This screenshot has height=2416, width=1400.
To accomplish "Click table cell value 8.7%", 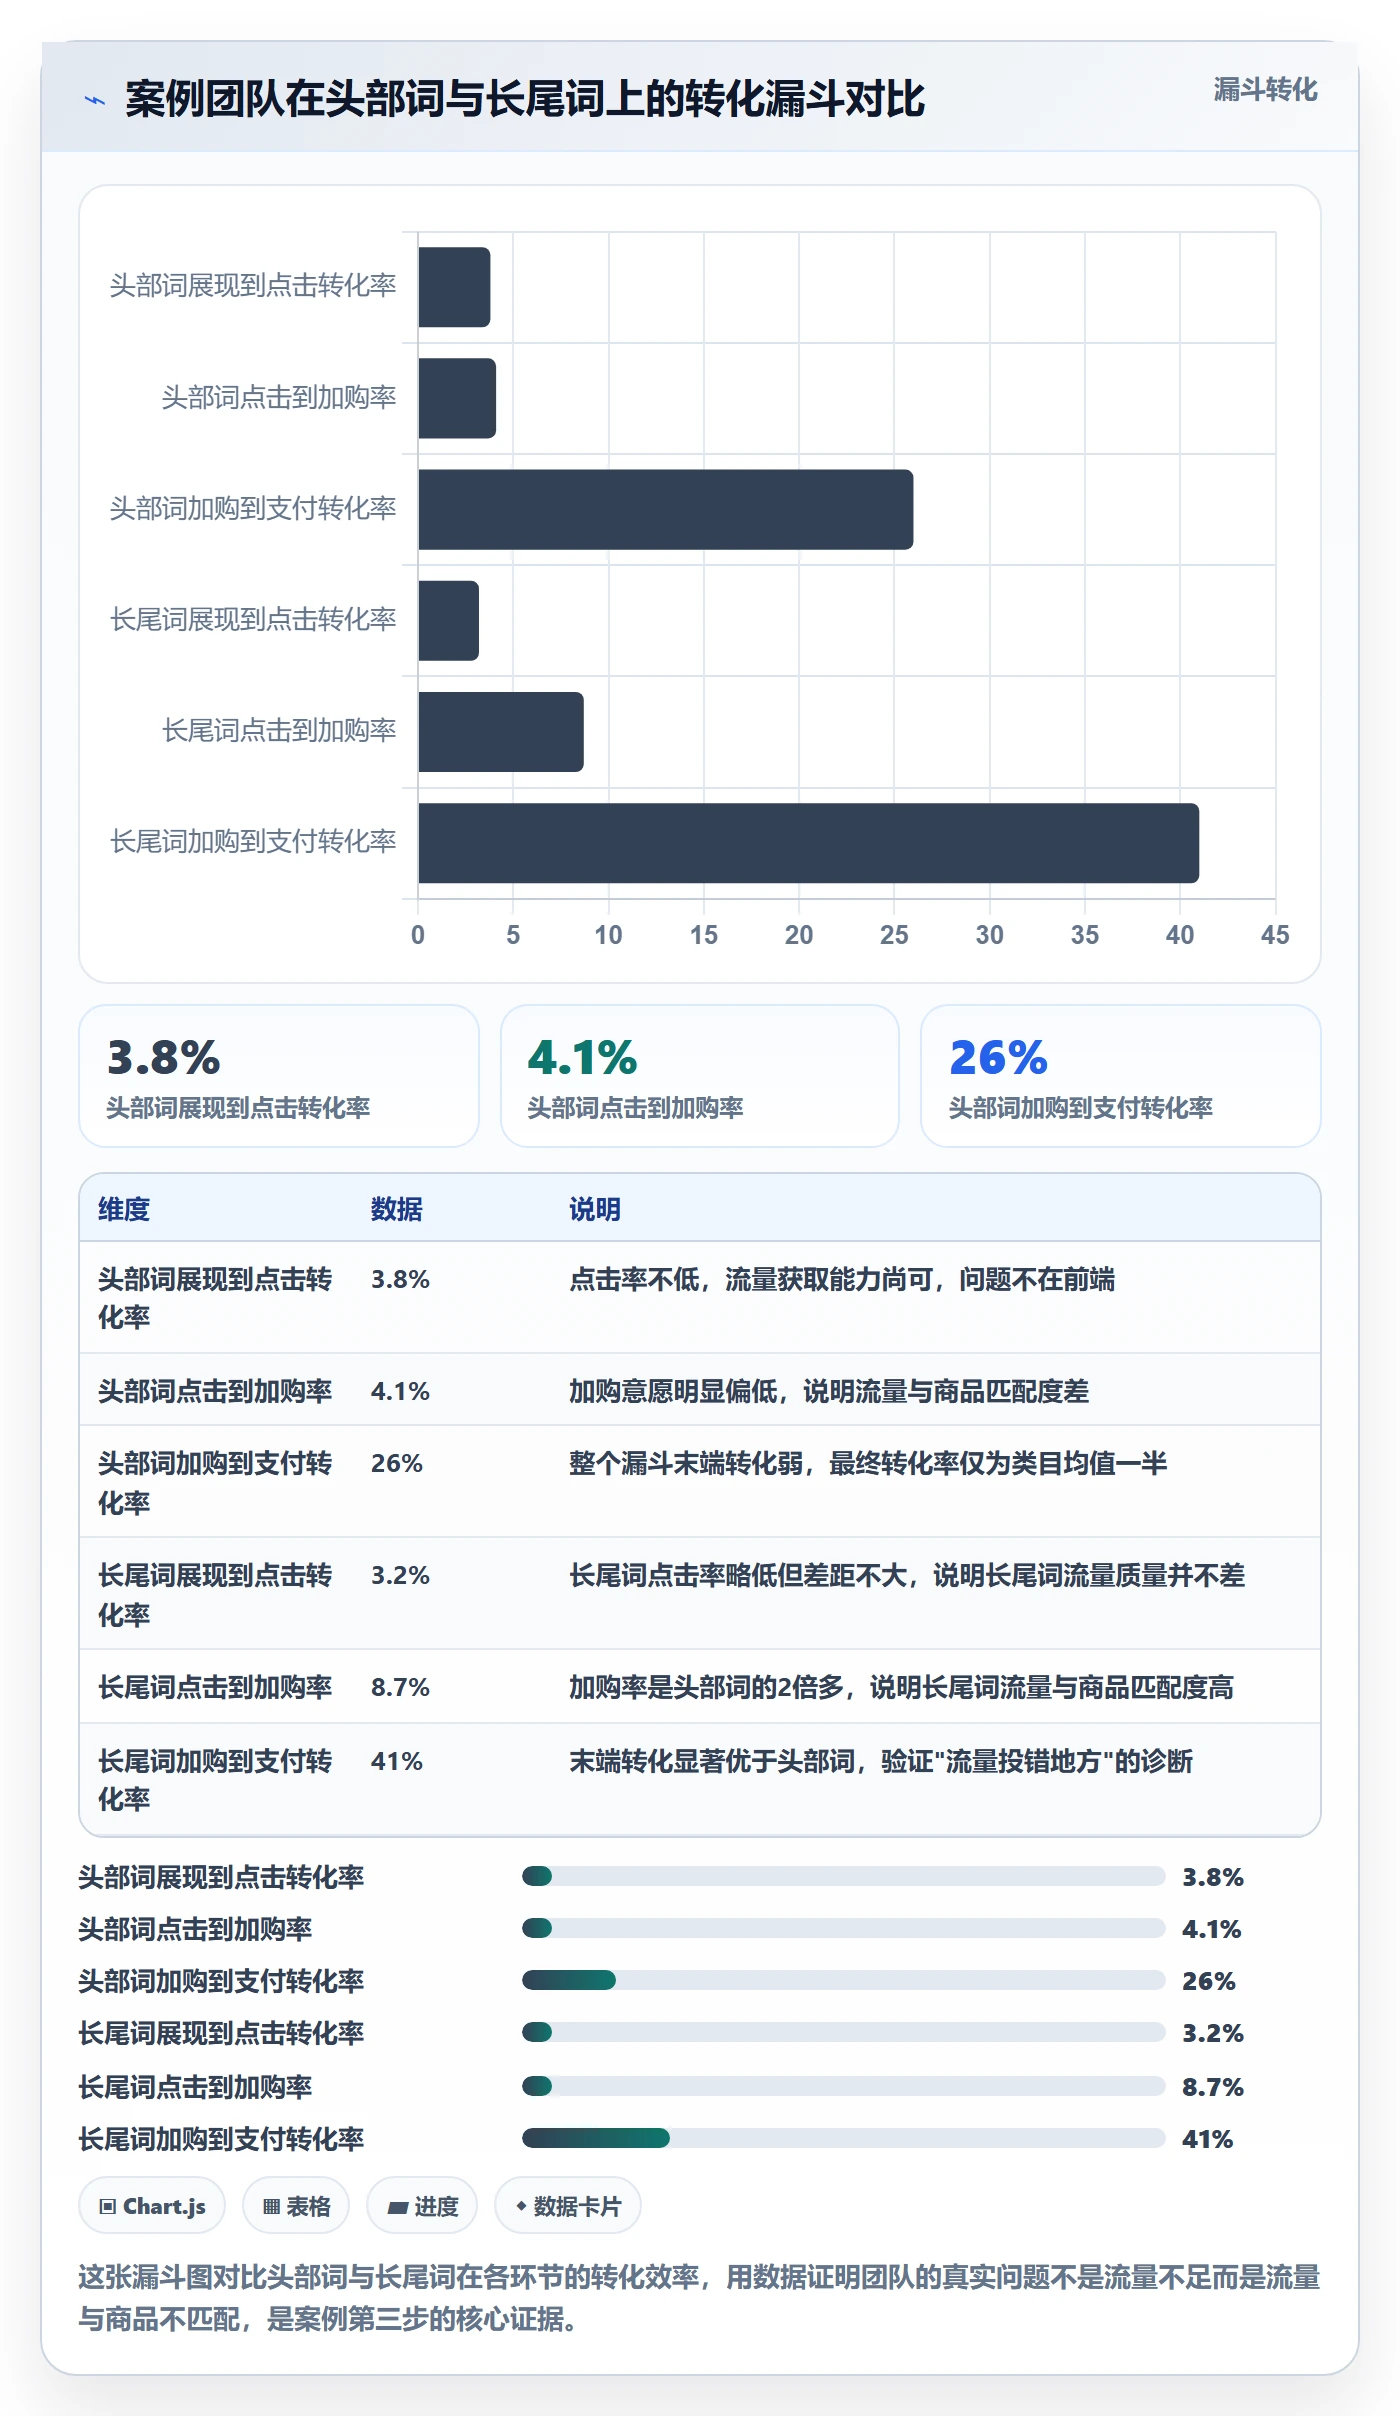I will point(400,1687).
